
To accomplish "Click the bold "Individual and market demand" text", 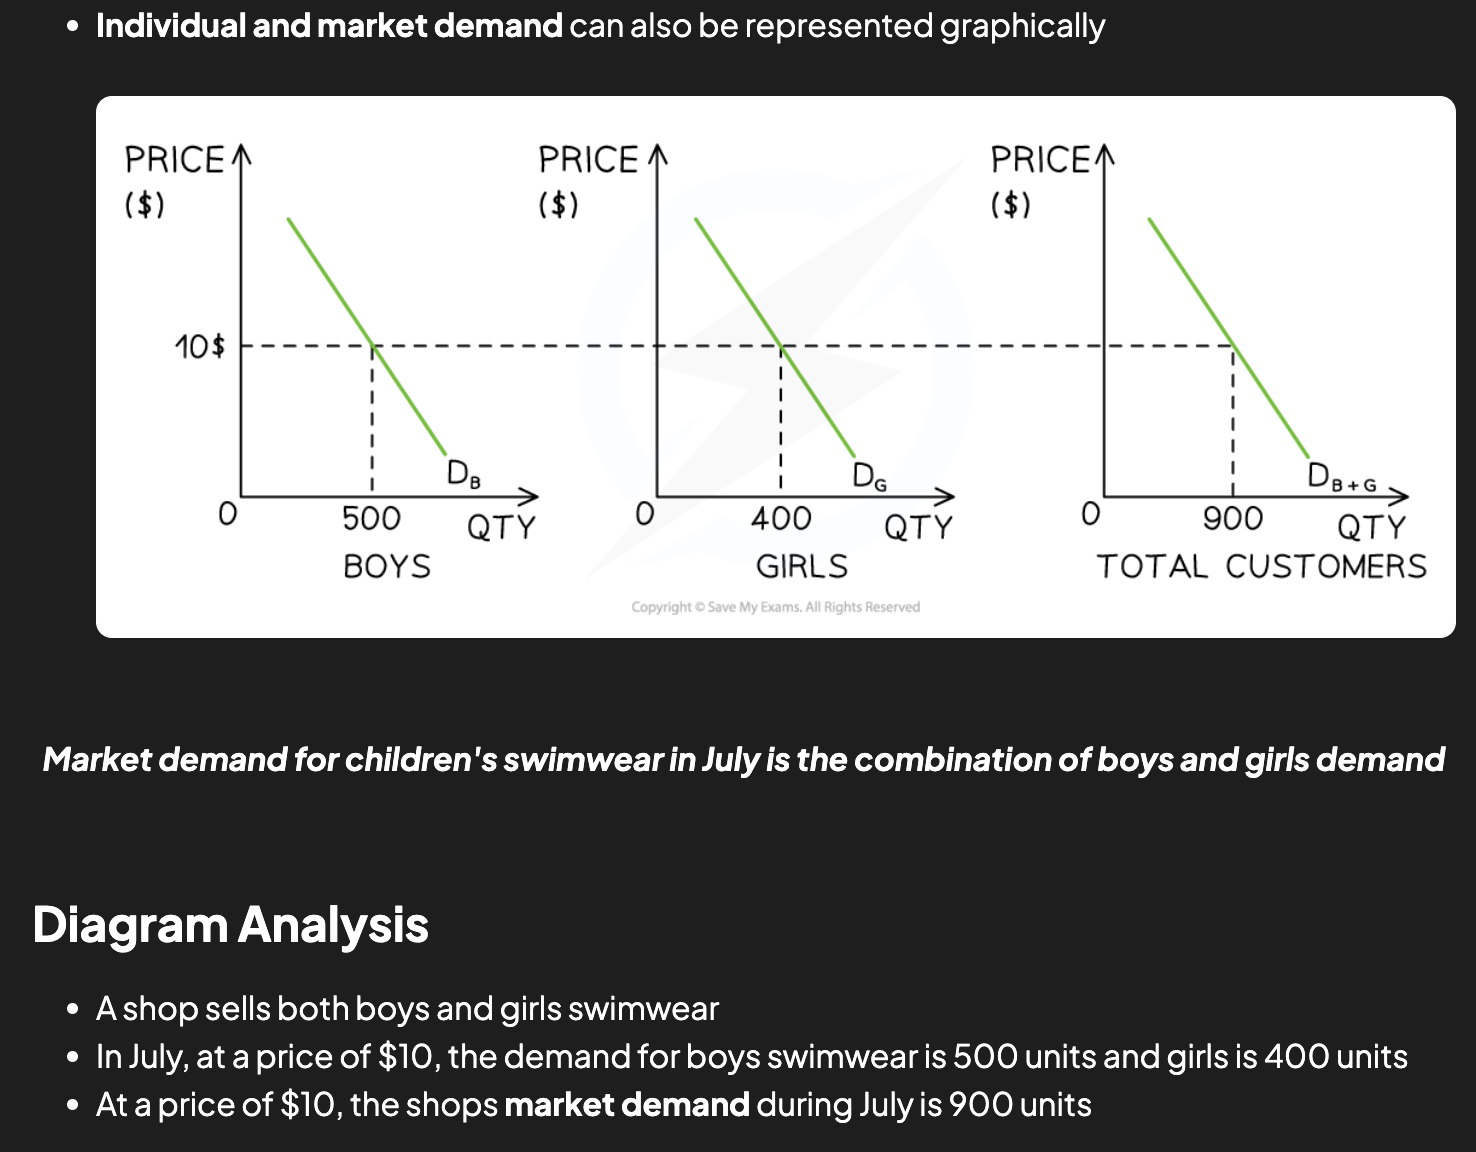I will 329,26.
